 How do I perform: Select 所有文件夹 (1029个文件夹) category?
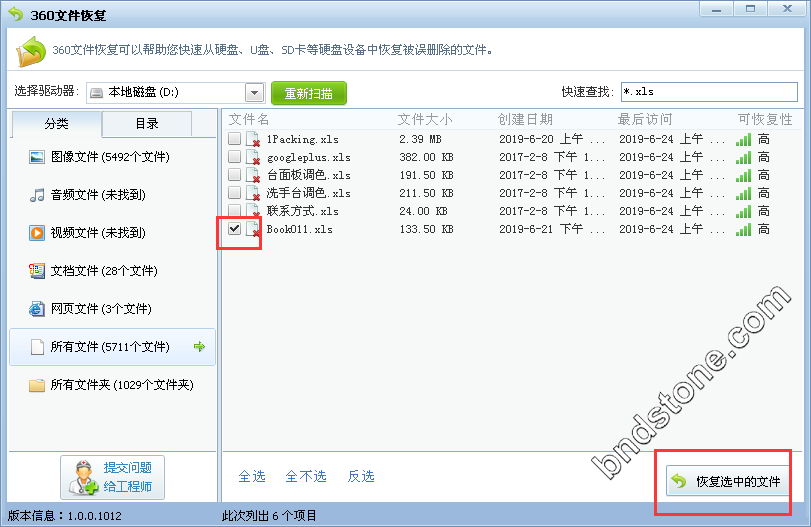coord(112,385)
